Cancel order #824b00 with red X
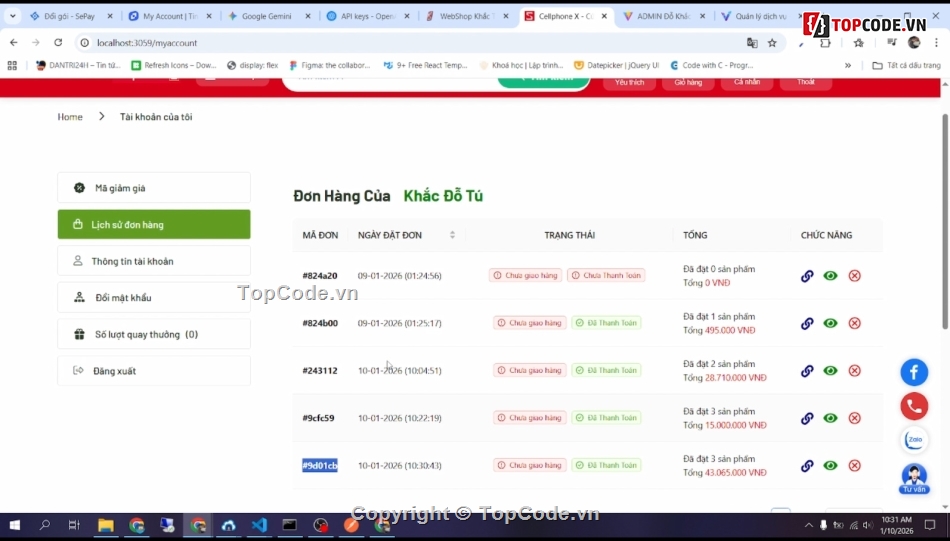 (x=854, y=323)
